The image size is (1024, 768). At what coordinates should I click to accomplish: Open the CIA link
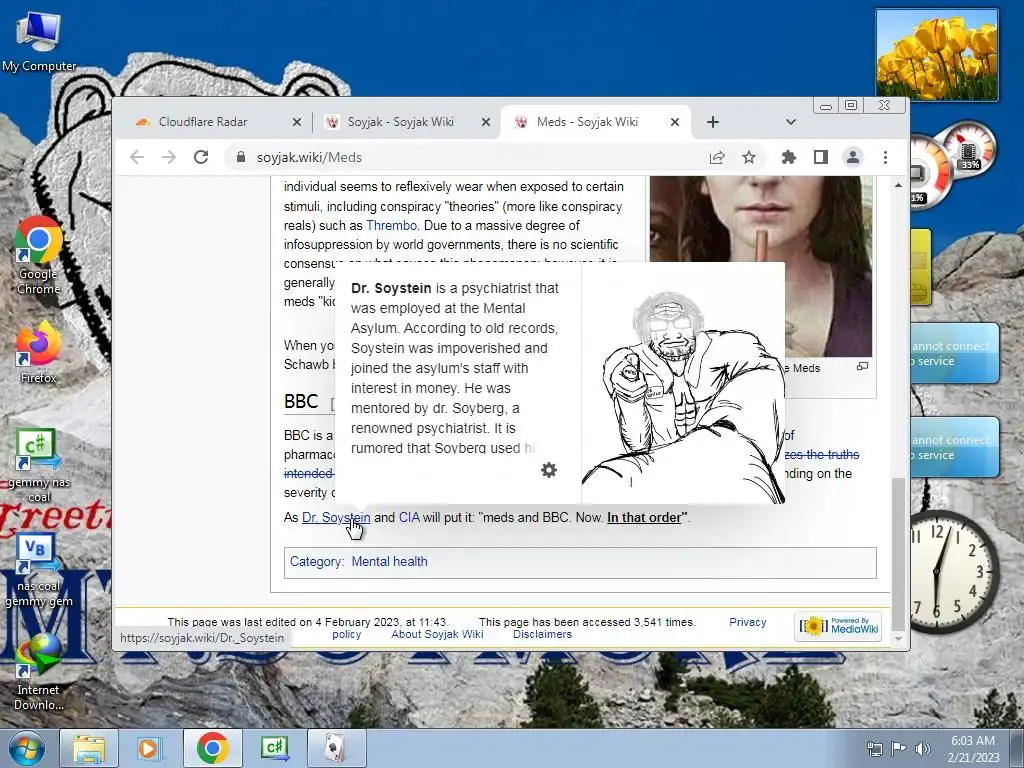[x=409, y=518]
